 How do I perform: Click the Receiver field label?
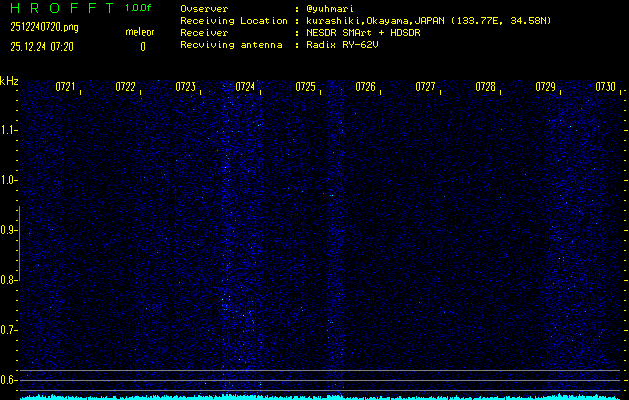(204, 33)
